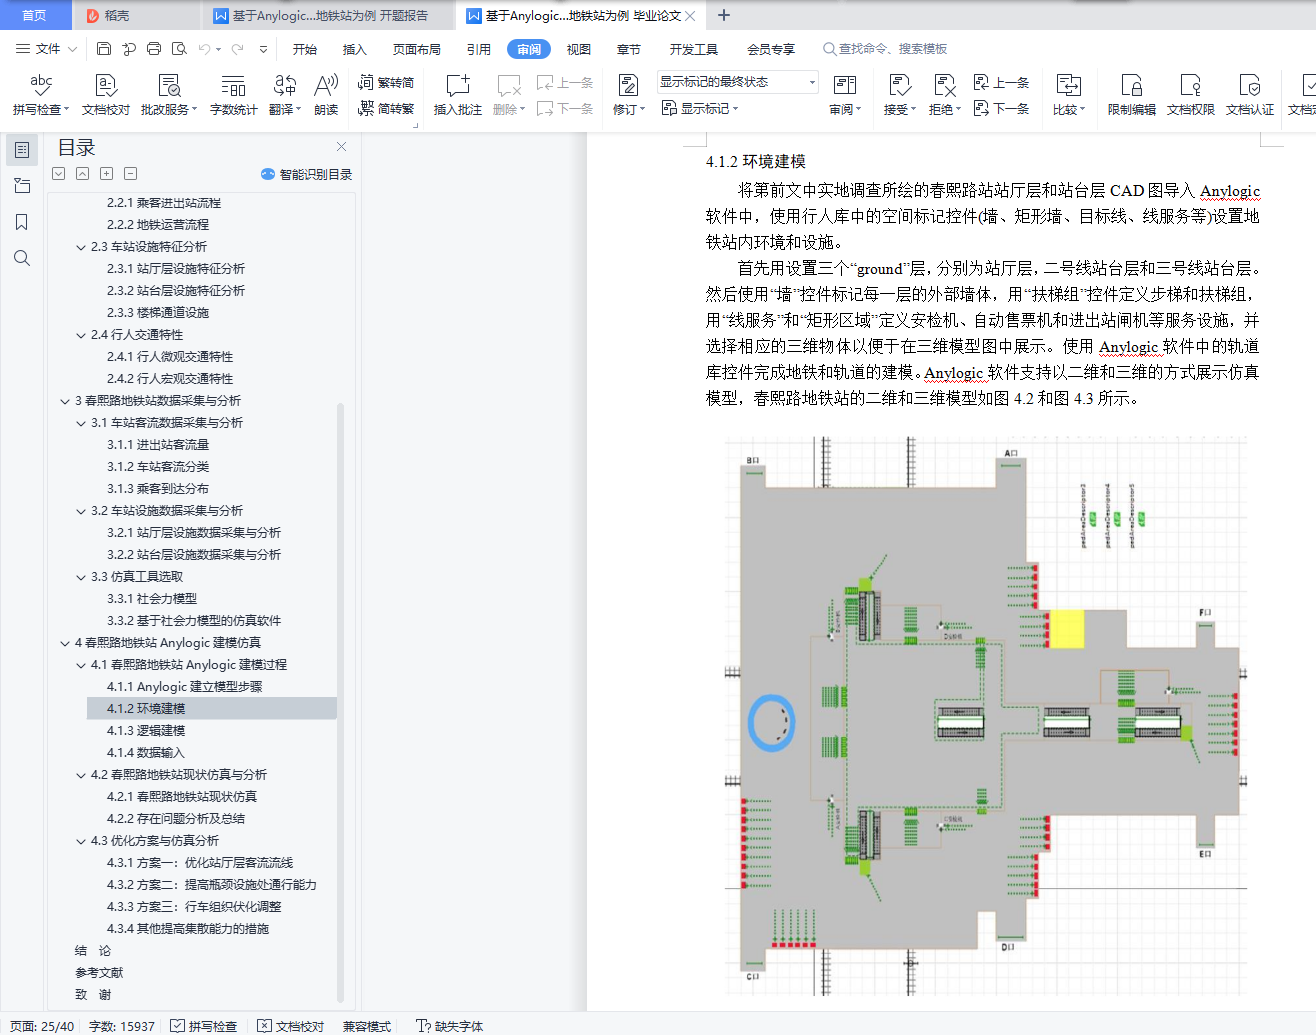The height and width of the screenshot is (1035, 1316).
Task: Switch to the 开发工具 ribbon tab
Action: [x=694, y=49]
